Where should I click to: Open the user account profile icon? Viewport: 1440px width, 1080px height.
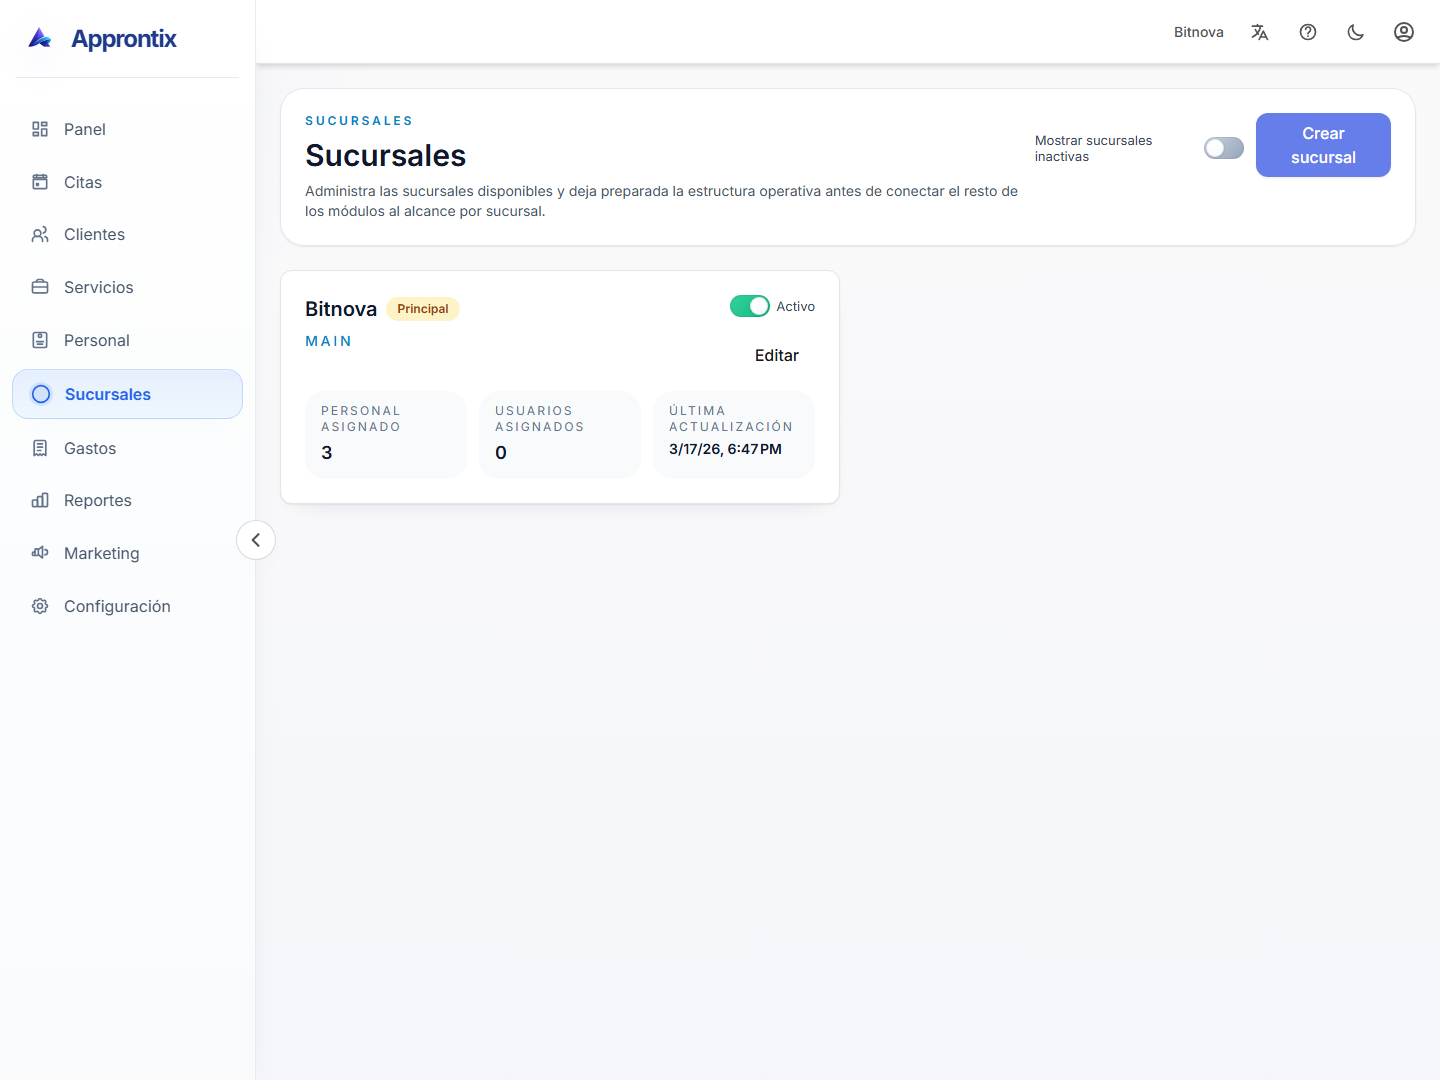[x=1404, y=32]
